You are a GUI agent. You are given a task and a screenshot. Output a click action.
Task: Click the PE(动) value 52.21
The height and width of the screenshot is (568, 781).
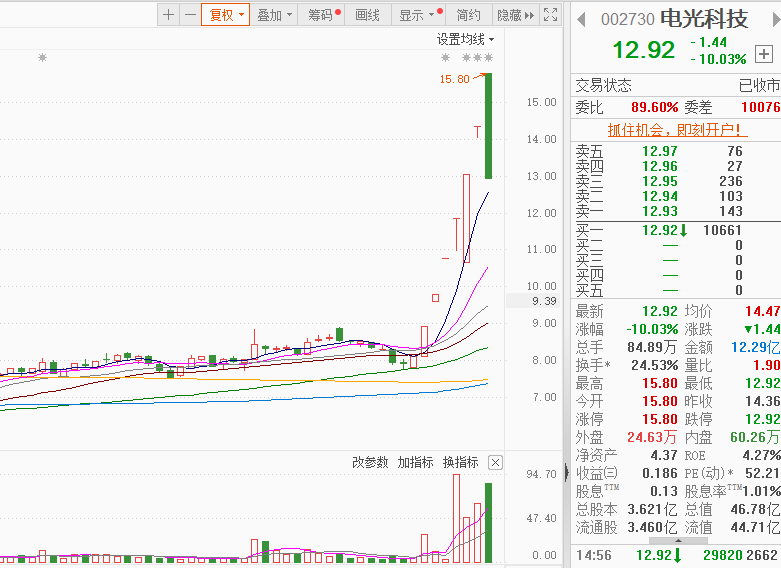[x=762, y=473]
